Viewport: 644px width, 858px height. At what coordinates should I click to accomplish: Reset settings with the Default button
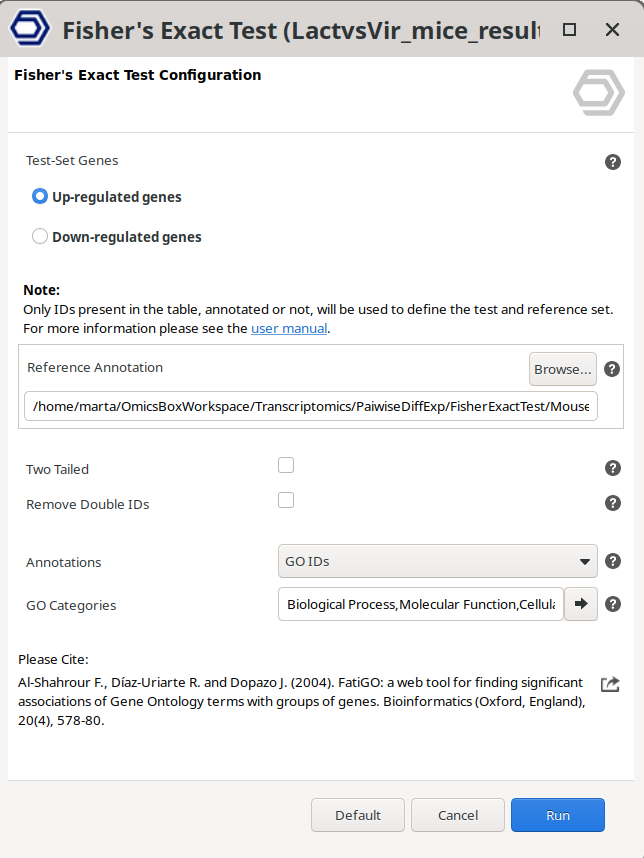click(x=358, y=815)
